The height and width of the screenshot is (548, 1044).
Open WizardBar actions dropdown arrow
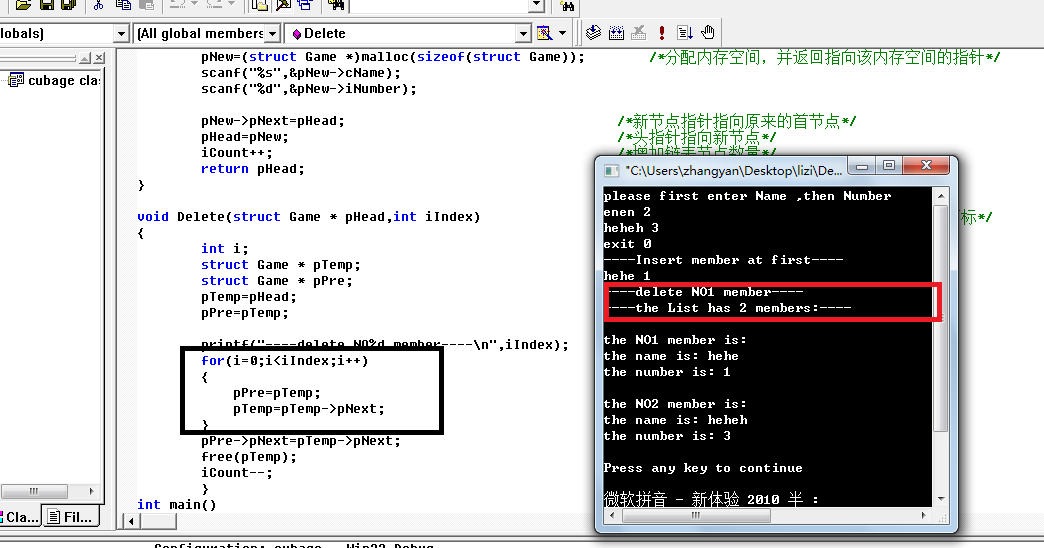[563, 33]
